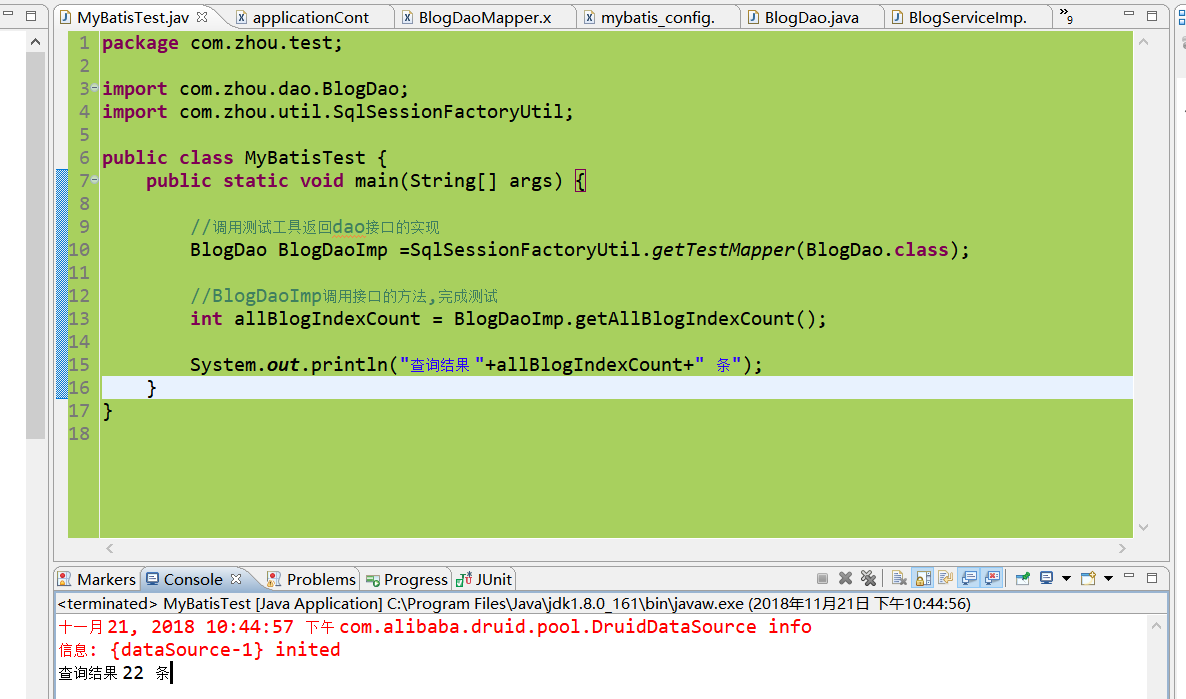This screenshot has width=1186, height=699.
Task: Click the Clear Console icon
Action: (x=898, y=578)
